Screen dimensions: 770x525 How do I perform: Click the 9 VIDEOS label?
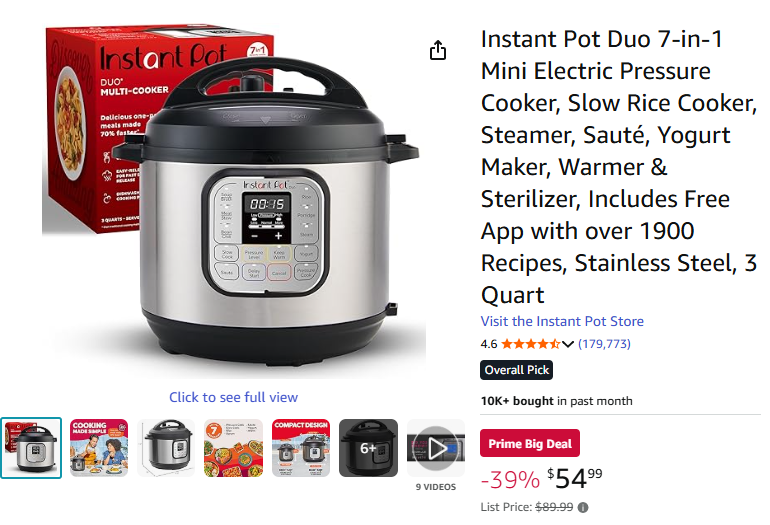(436, 487)
